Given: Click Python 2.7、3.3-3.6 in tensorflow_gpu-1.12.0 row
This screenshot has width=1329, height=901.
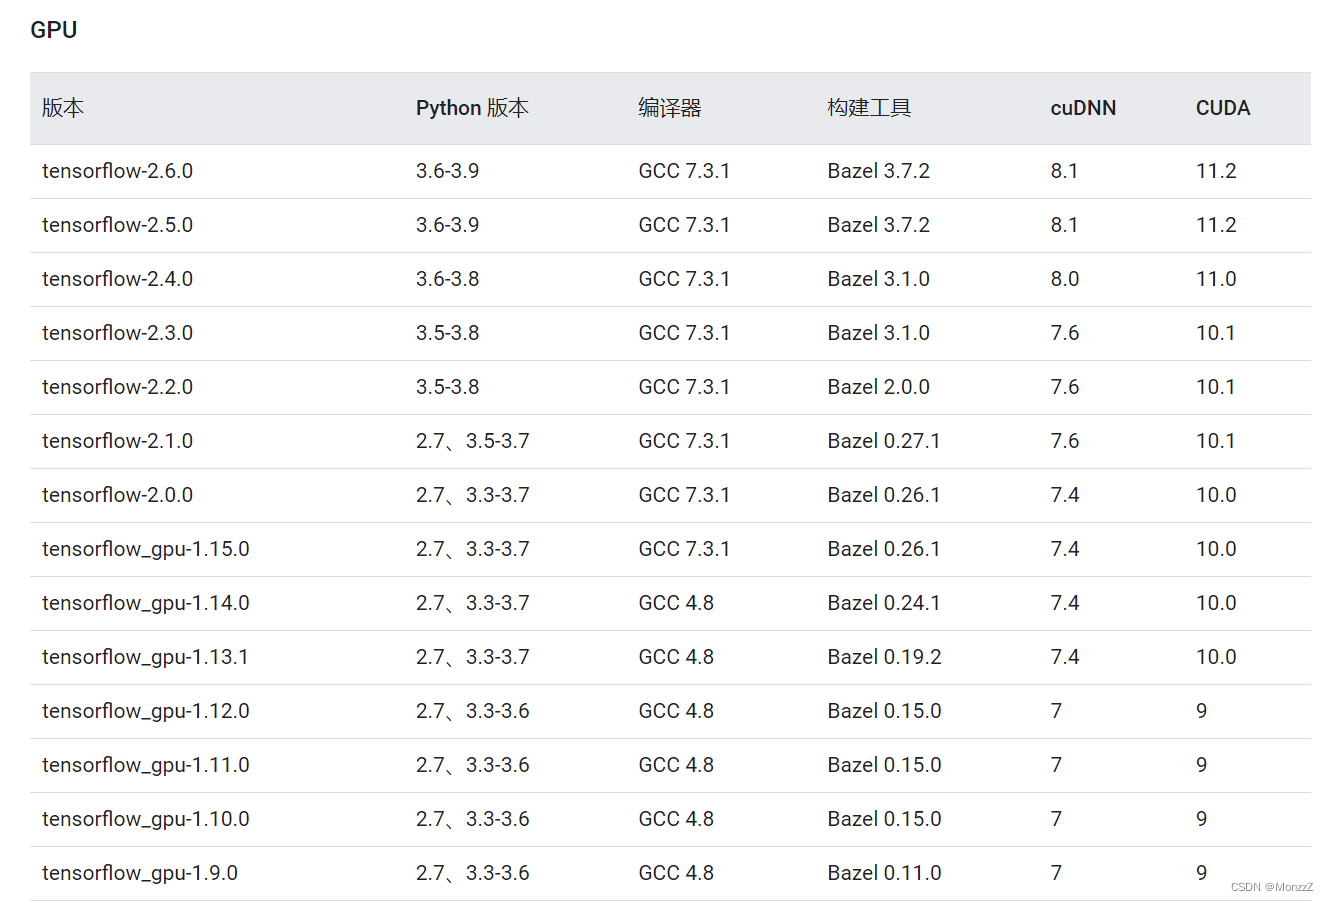Looking at the screenshot, I should [x=473, y=711].
